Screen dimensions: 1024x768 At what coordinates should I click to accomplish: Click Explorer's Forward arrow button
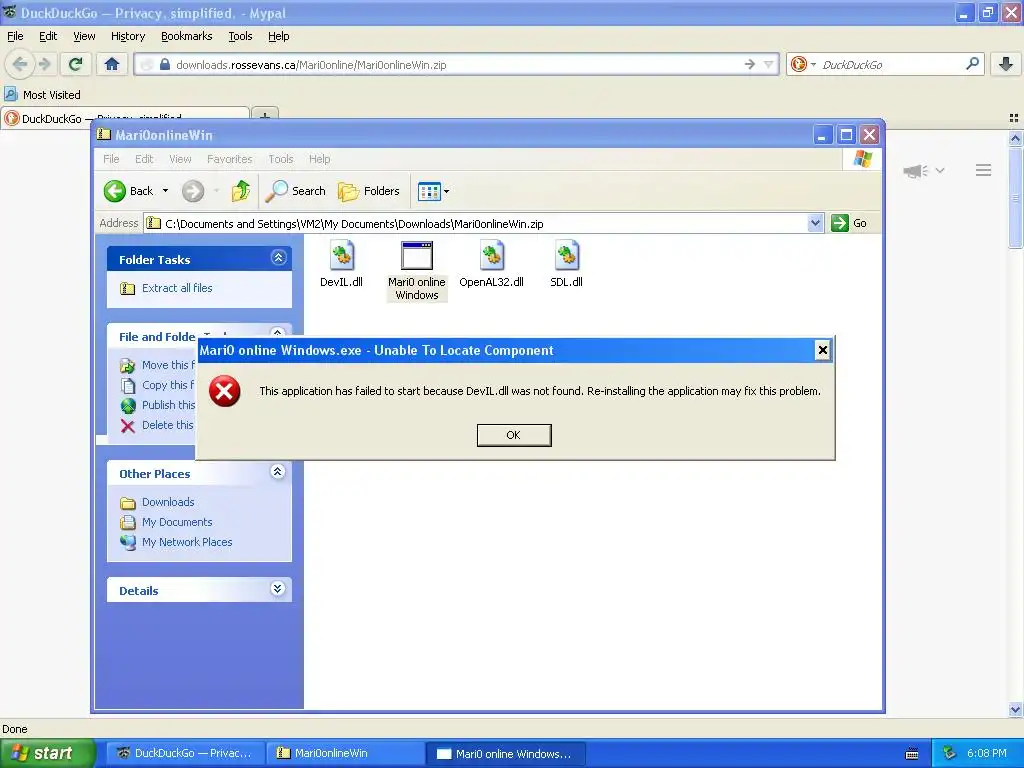tap(193, 191)
